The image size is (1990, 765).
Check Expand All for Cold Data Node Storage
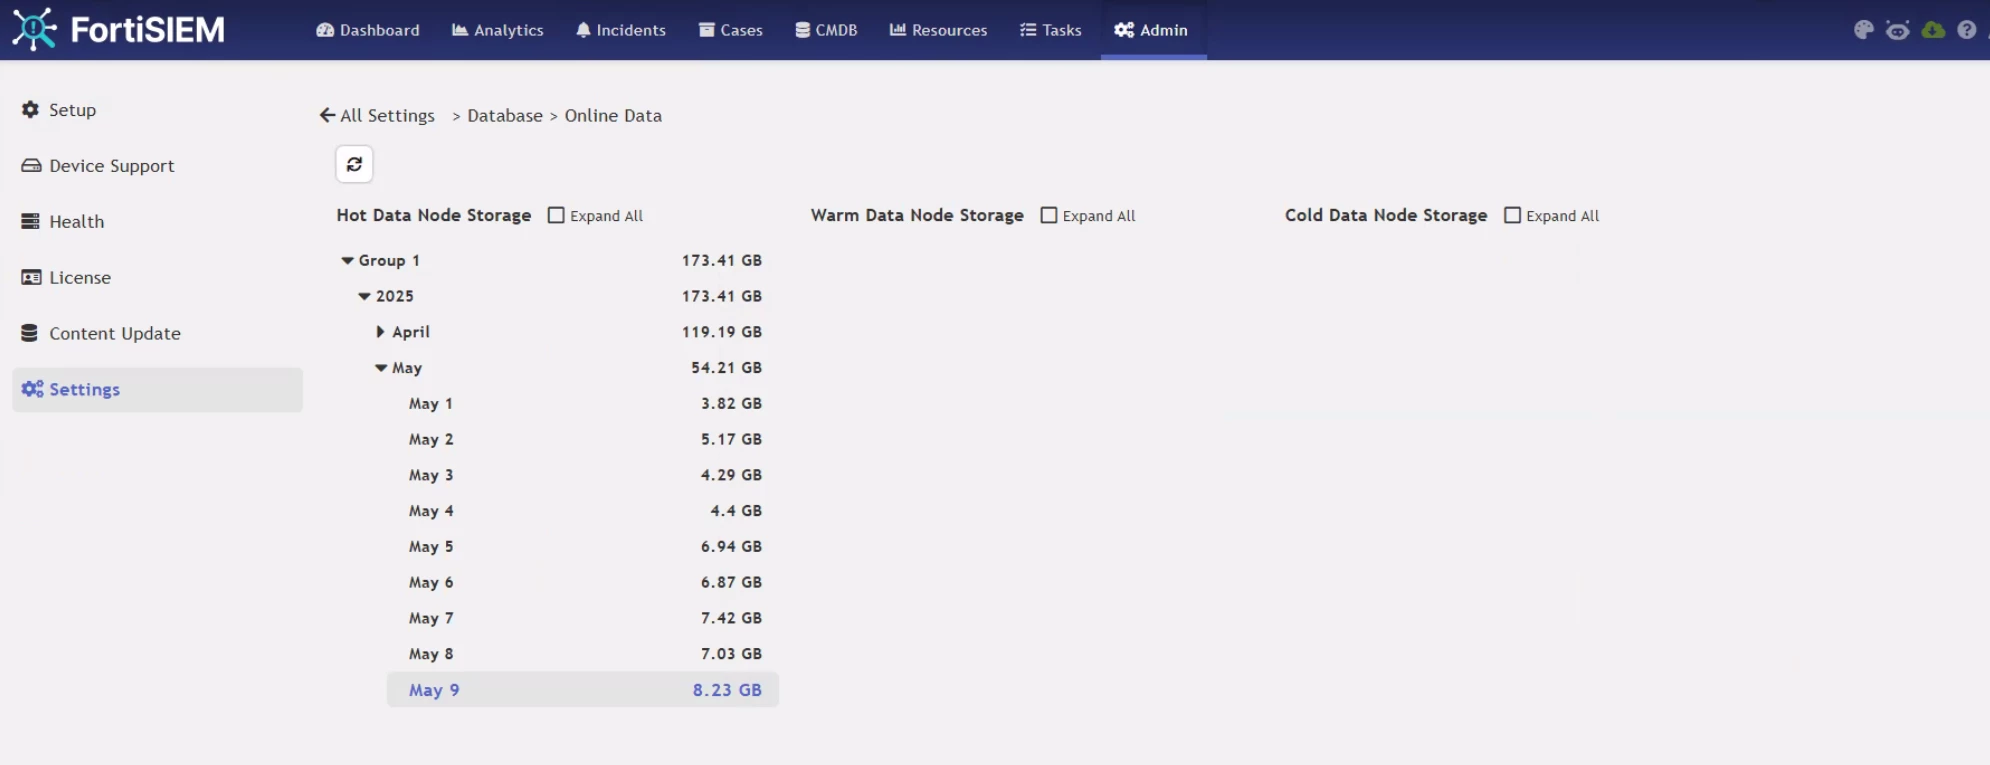tap(1513, 215)
